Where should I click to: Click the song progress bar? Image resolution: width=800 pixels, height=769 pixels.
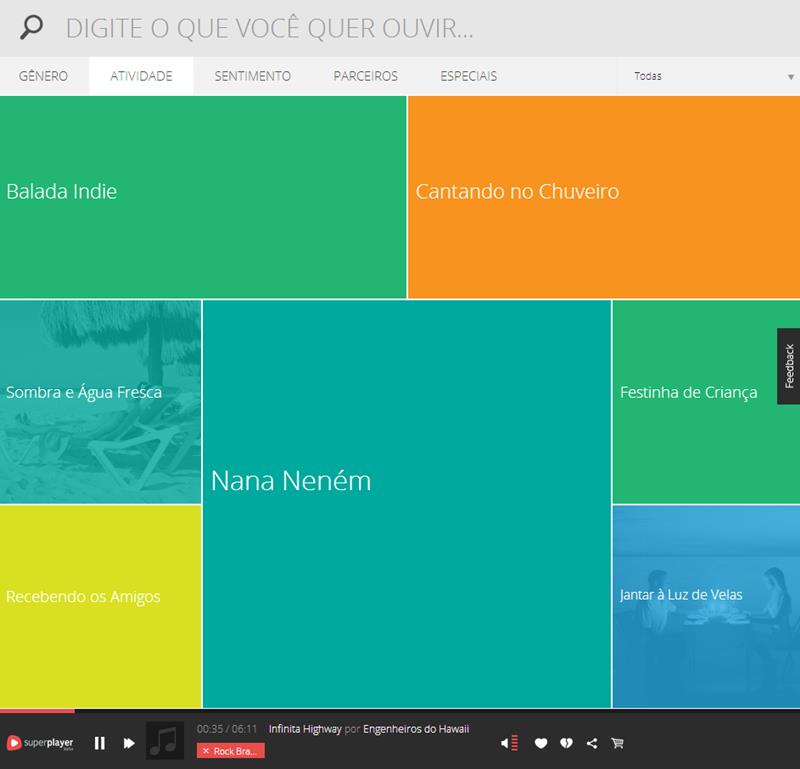[400, 711]
